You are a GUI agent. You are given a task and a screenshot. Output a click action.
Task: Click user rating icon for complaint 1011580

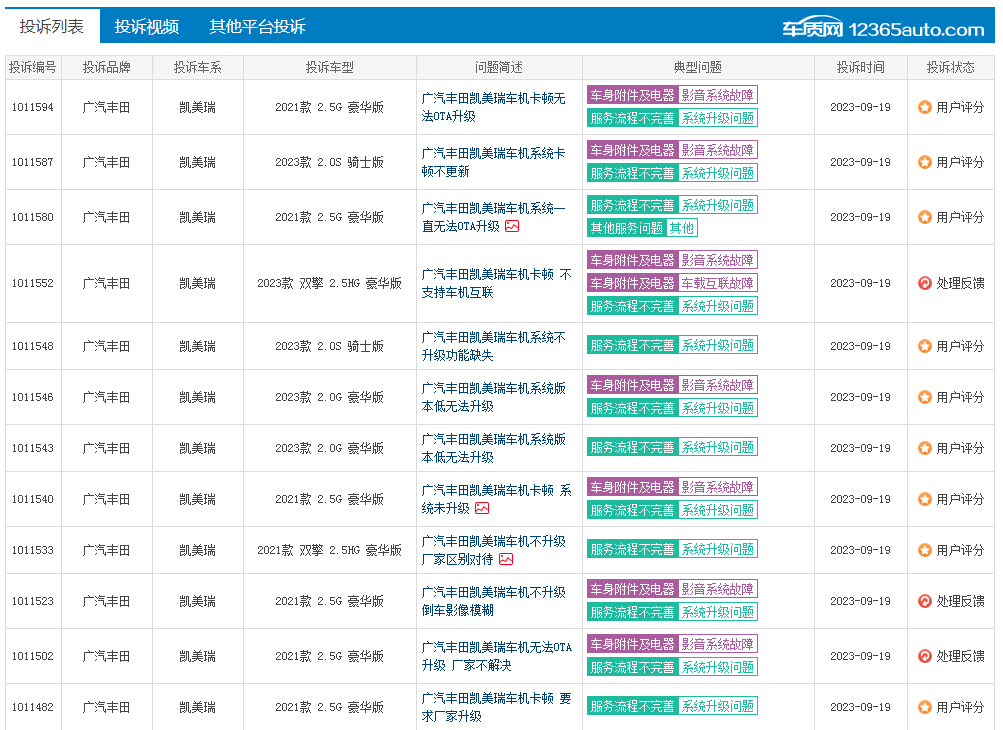click(x=924, y=217)
